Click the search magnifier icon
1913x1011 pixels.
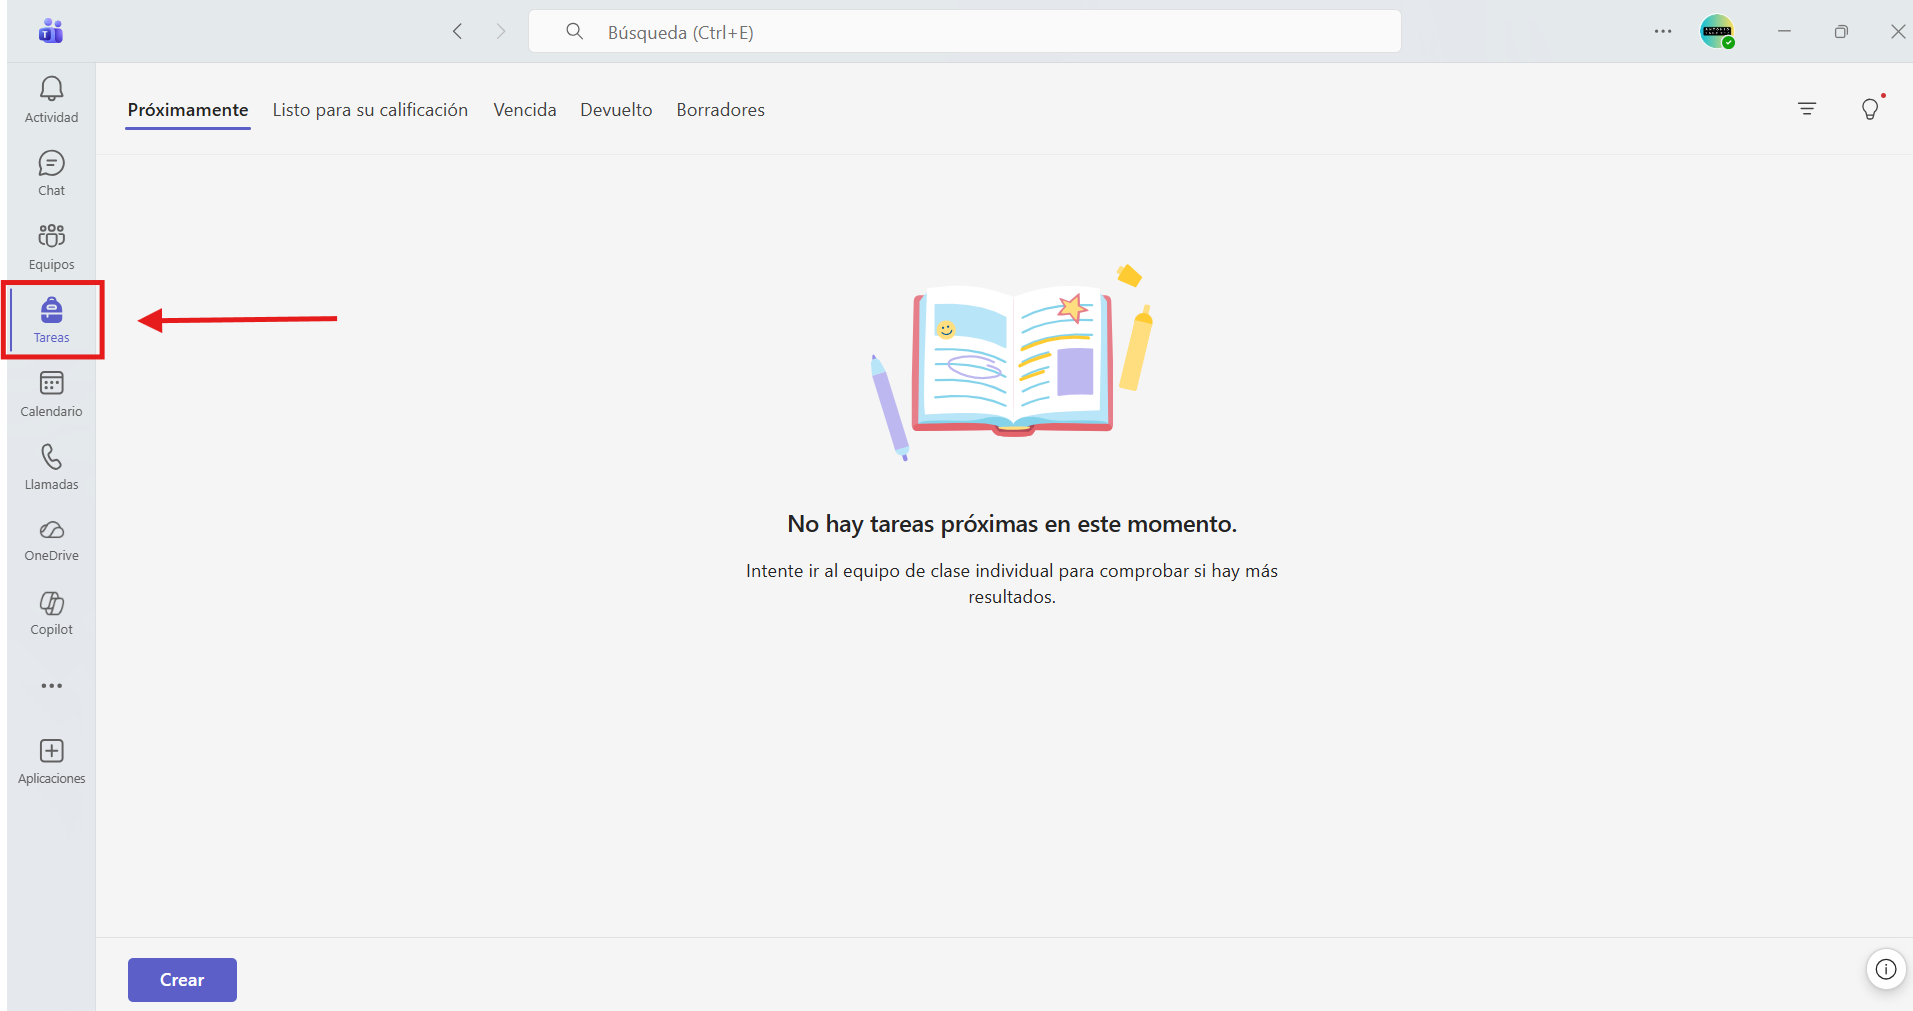(575, 32)
